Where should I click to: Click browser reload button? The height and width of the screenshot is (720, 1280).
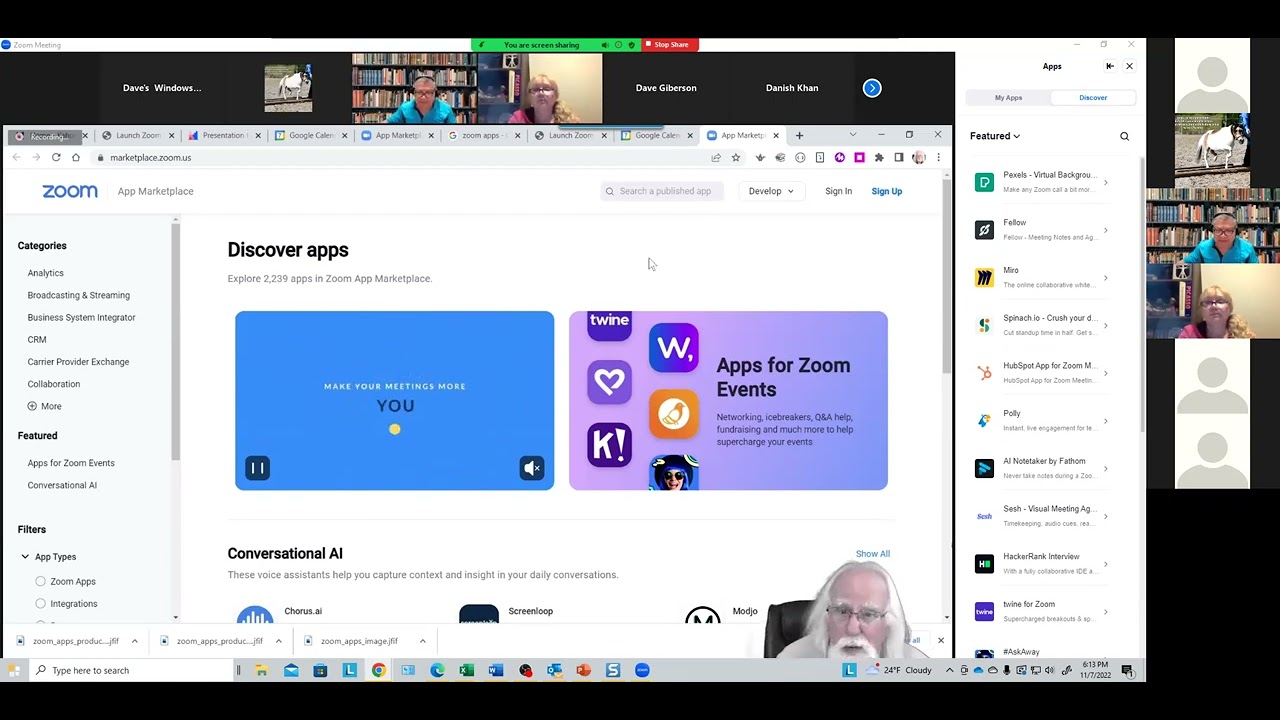tap(56, 157)
